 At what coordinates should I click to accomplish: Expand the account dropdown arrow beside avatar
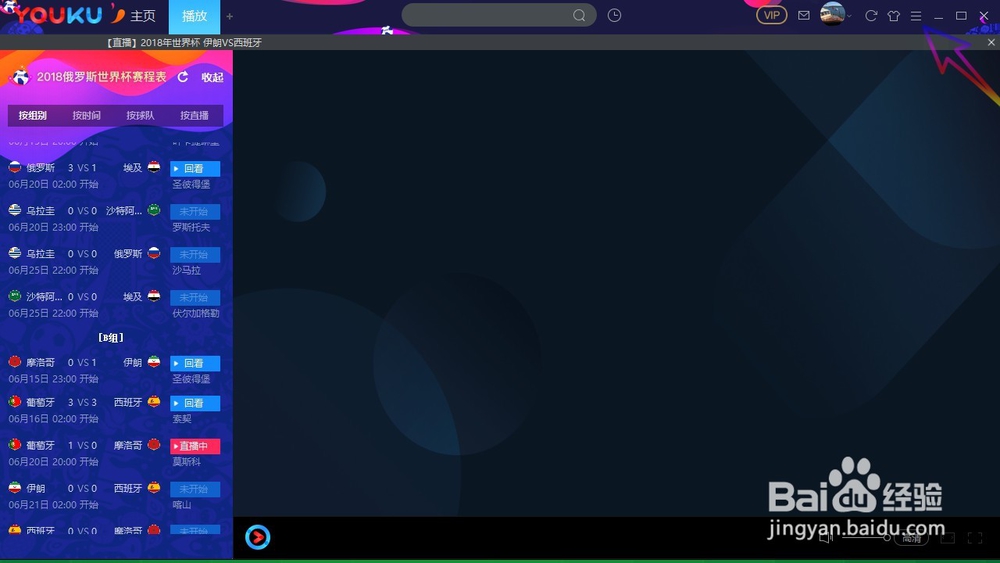pos(849,17)
